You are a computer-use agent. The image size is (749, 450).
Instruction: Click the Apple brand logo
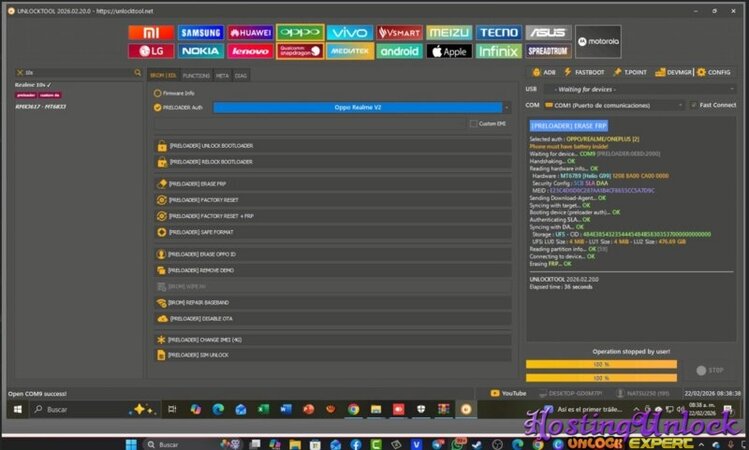pos(449,50)
